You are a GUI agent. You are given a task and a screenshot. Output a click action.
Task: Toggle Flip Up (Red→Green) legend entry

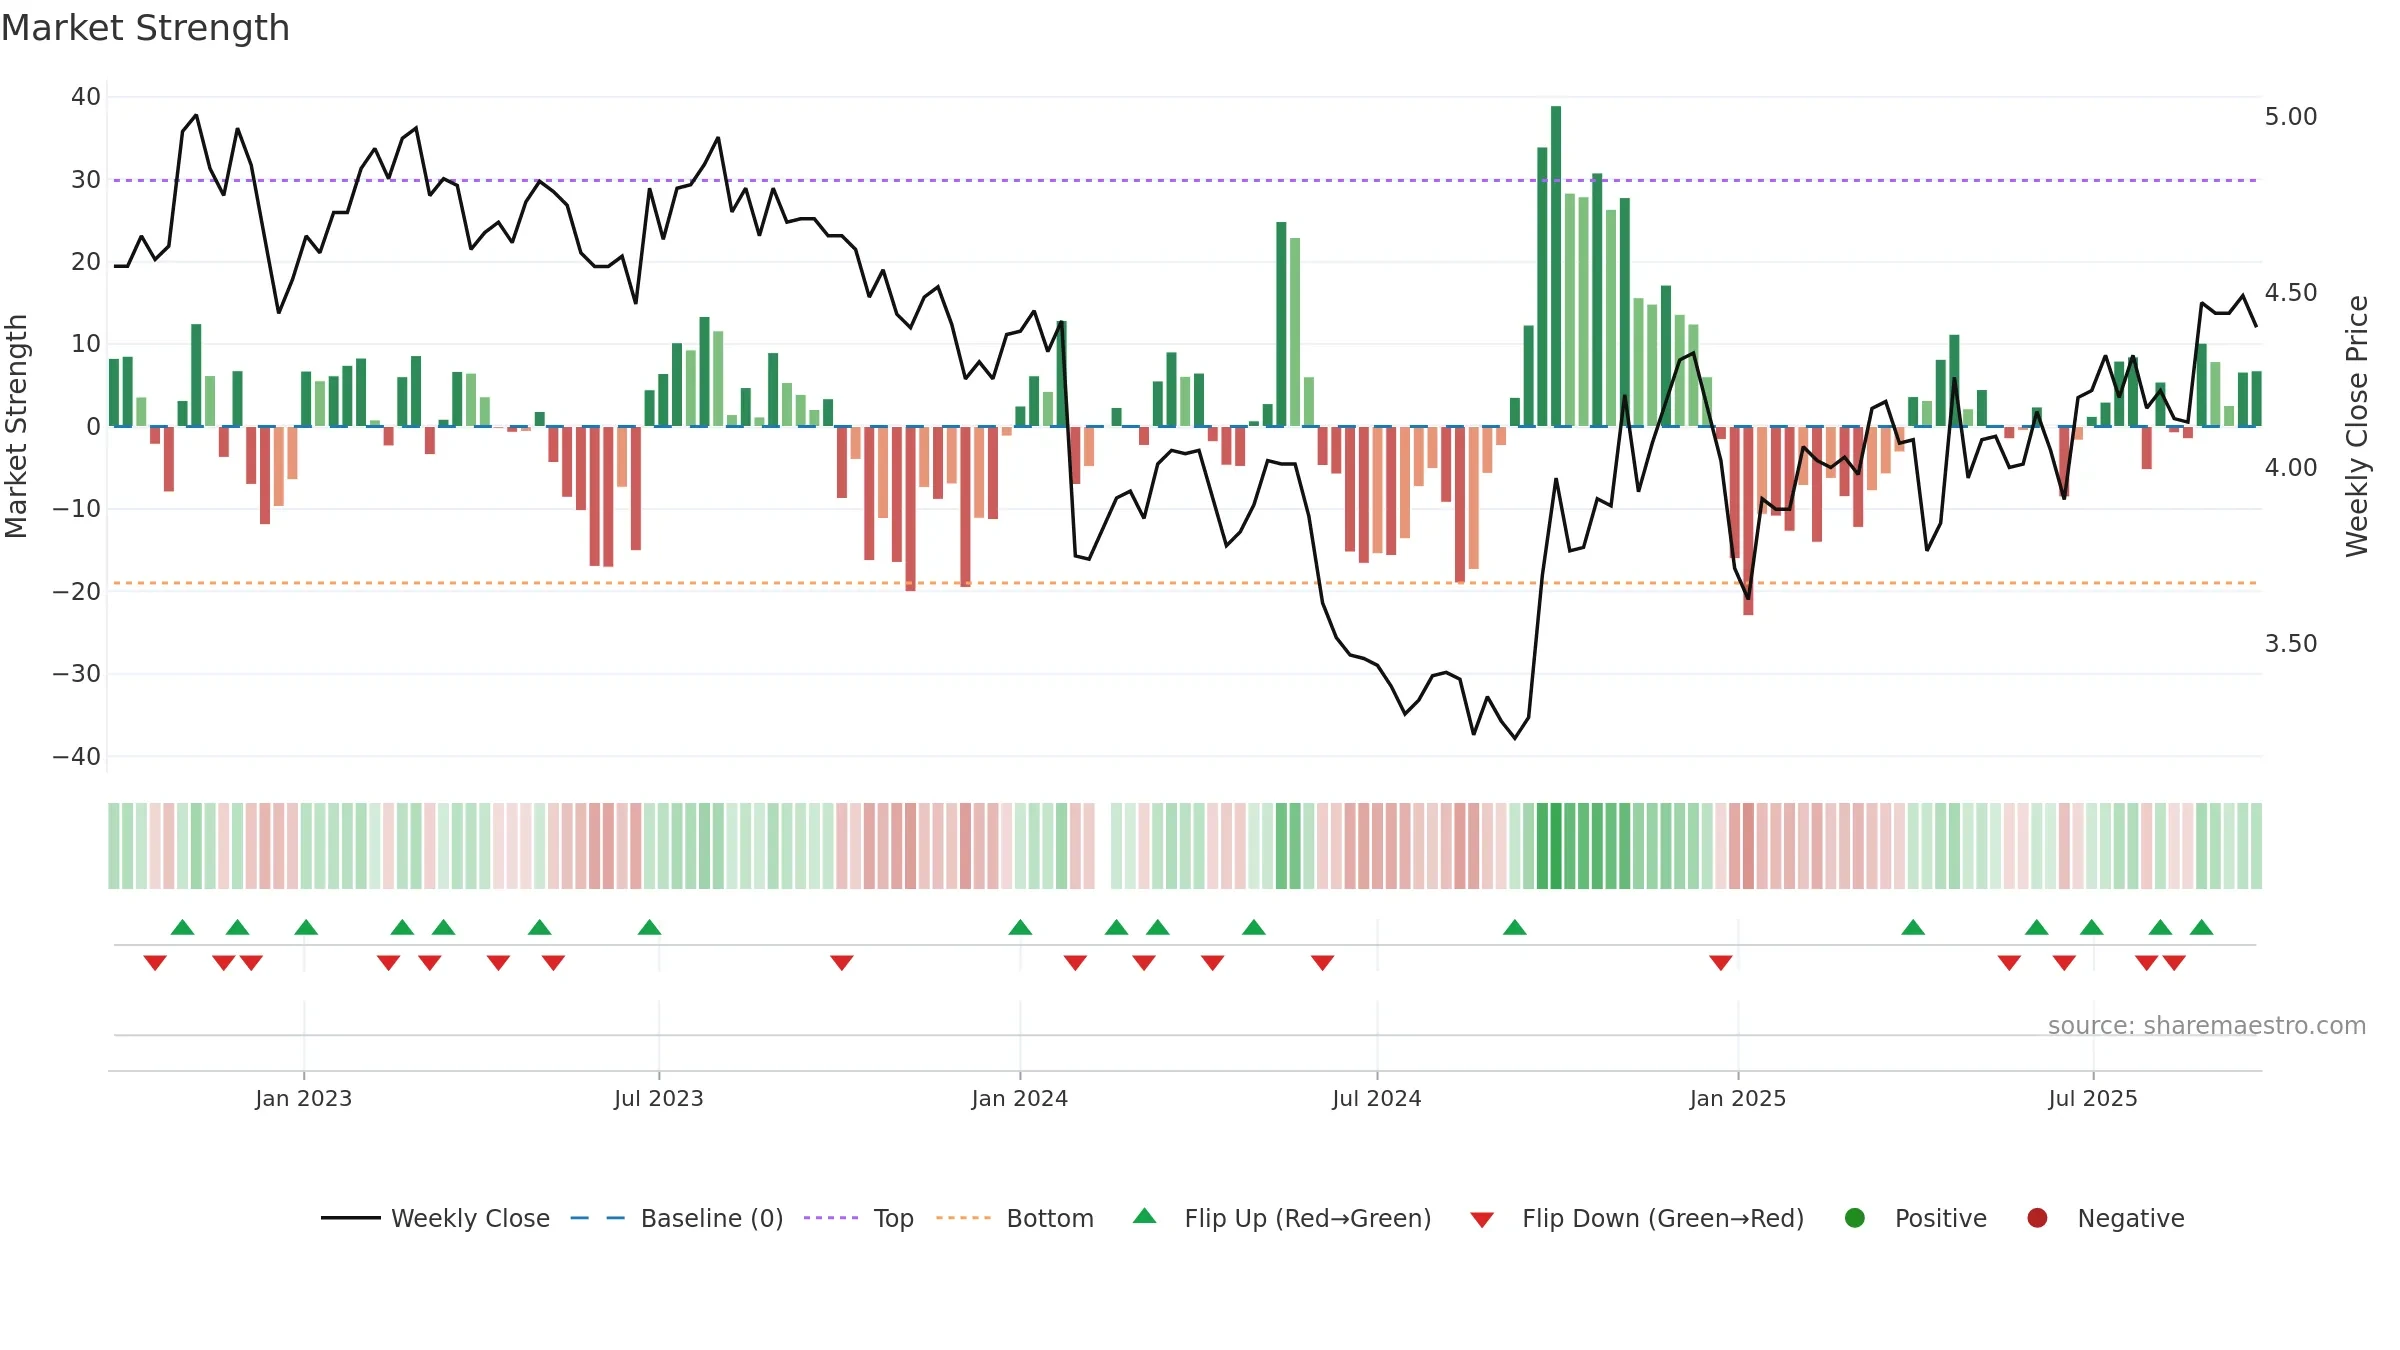pyautogui.click(x=1282, y=1218)
